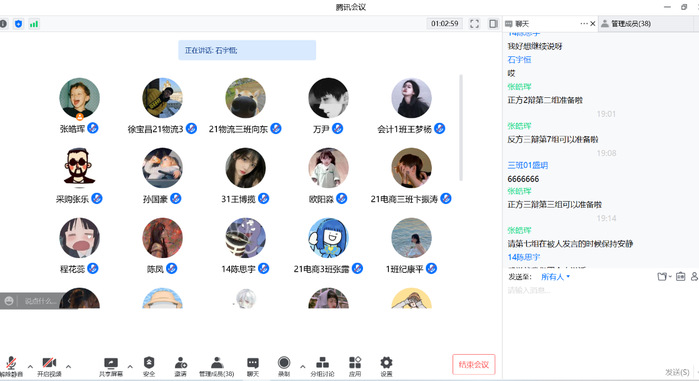Screen dimensions: 699x381
Task: Start recording with the 录制 icon
Action: [284, 367]
